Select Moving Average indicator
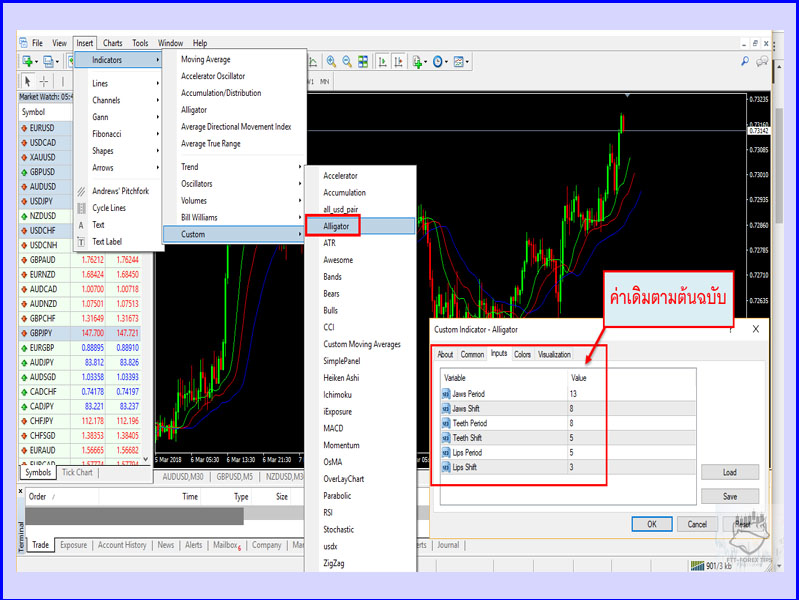The width and height of the screenshot is (800, 600). pos(234,60)
